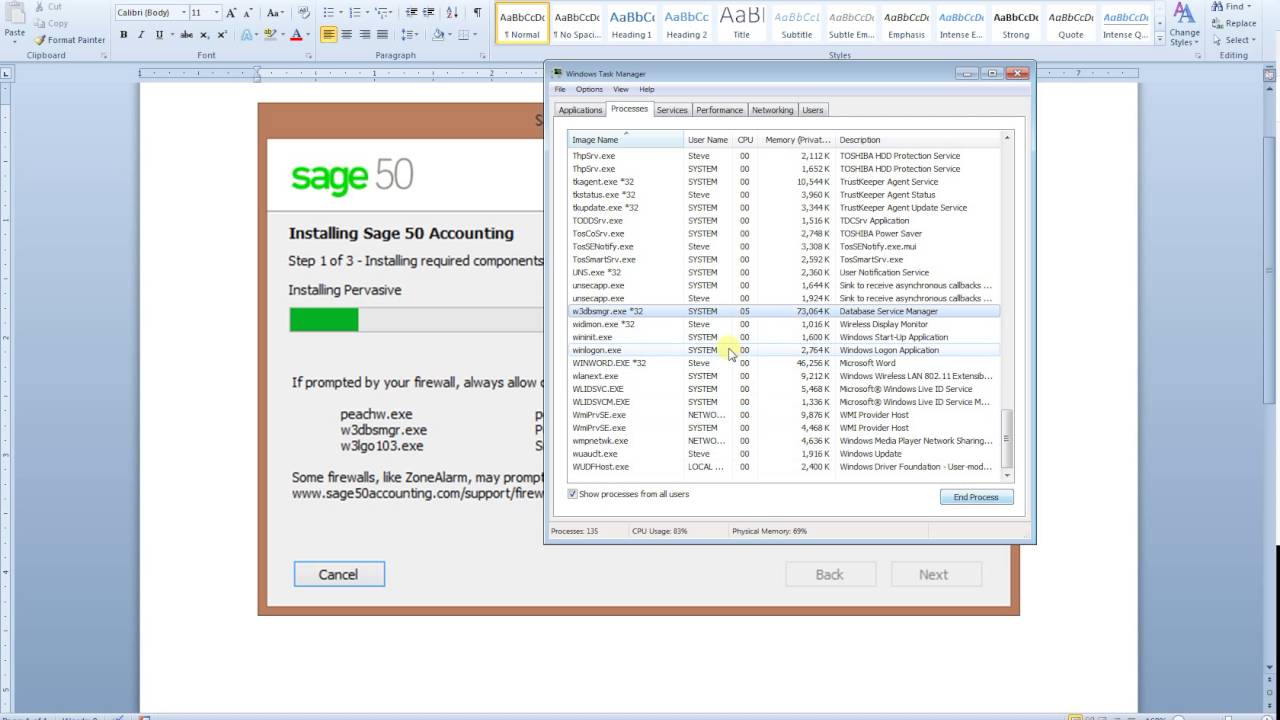This screenshot has width=1280, height=720.
Task: Justify the paragraph text
Action: 381,34
